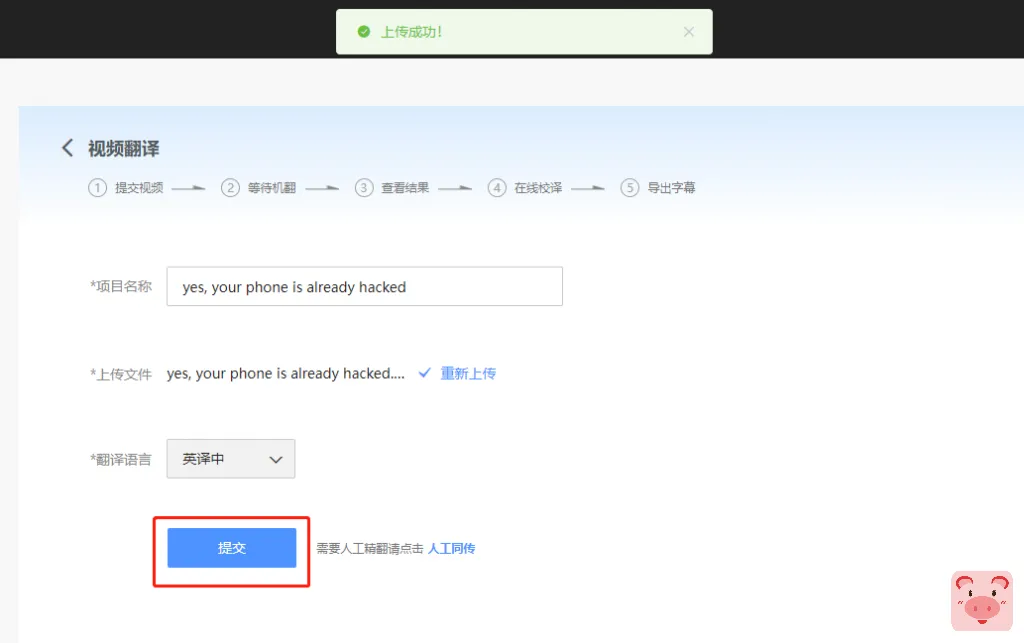This screenshot has width=1024, height=643.
Task: Click the green success checkmark icon
Action: (364, 32)
